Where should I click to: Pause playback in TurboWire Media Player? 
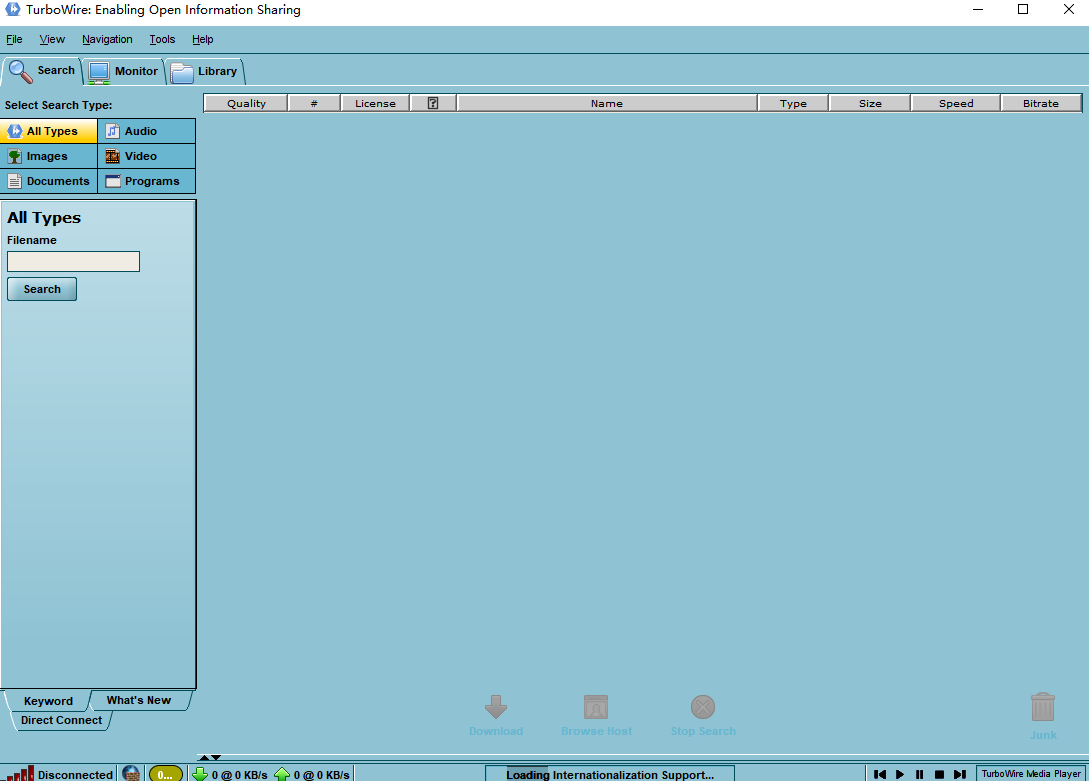click(x=919, y=773)
